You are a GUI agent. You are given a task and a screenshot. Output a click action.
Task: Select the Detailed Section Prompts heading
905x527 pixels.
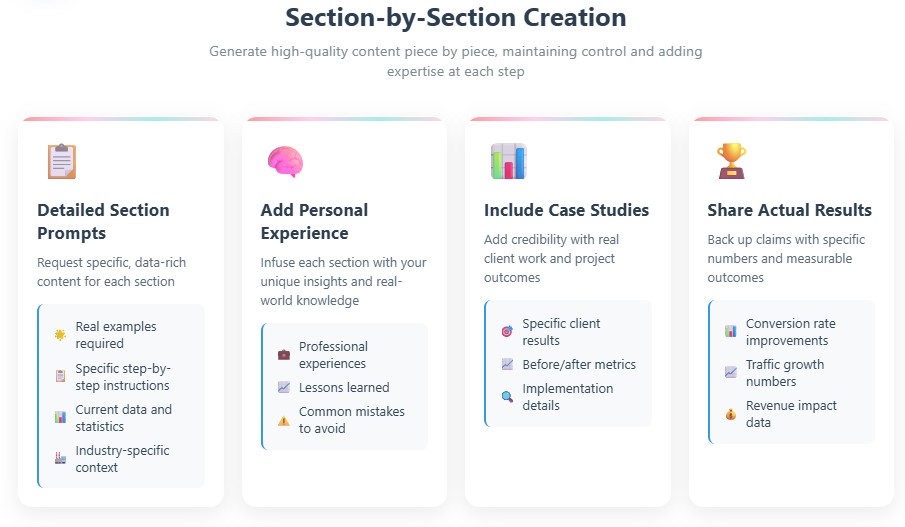[103, 222]
